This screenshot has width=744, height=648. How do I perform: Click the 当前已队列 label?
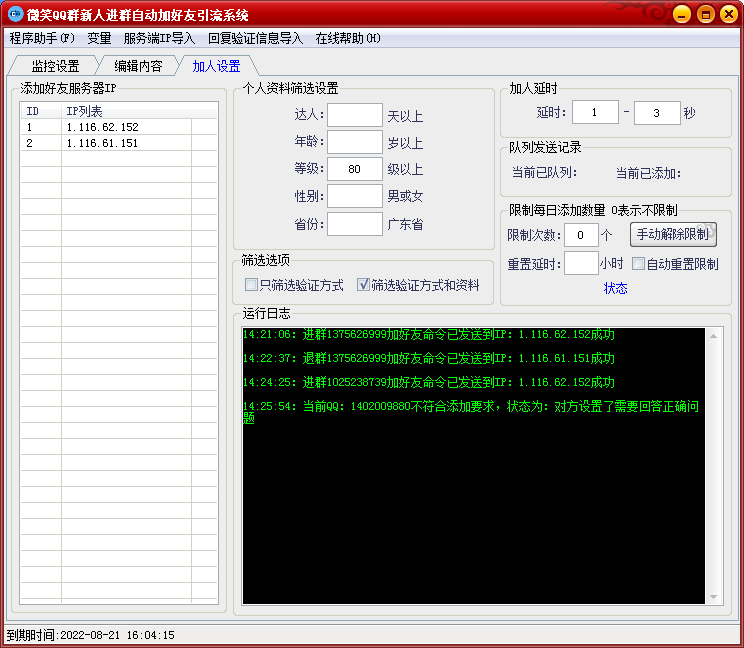544,173
